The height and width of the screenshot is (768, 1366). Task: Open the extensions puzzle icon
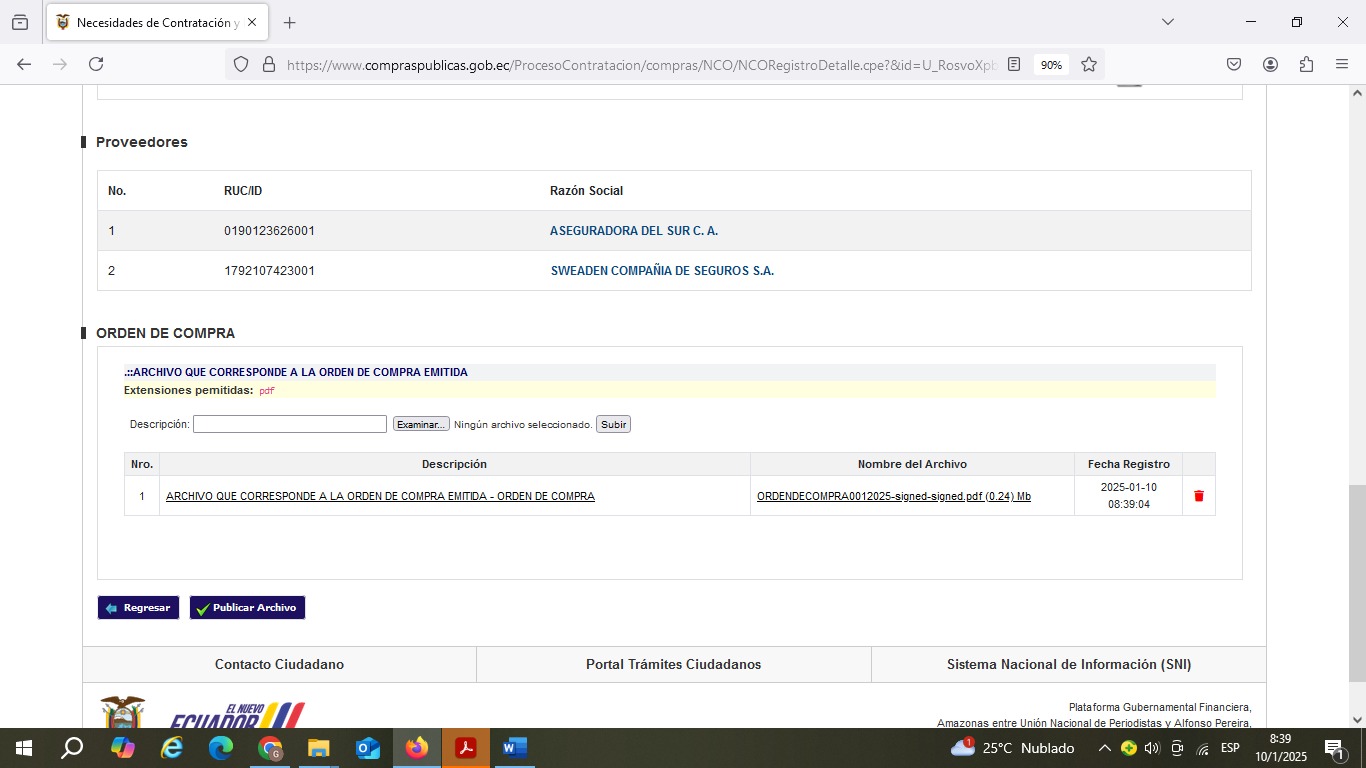(x=1306, y=64)
